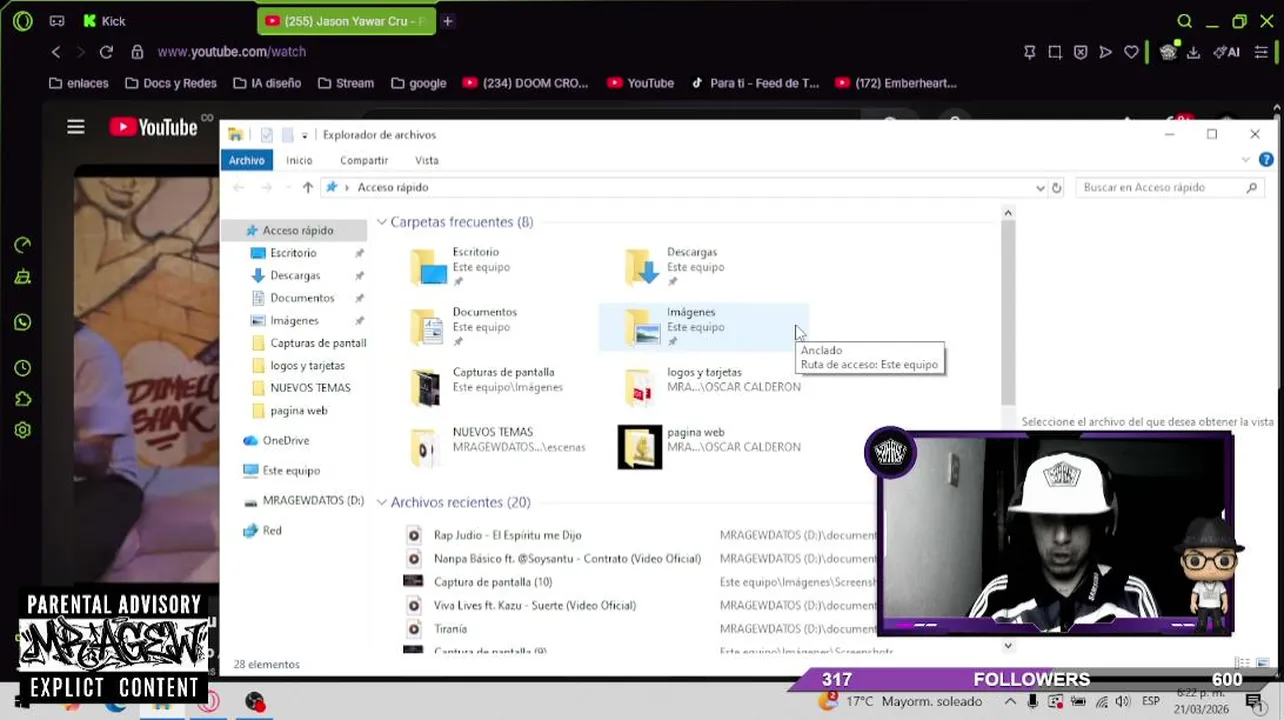Select Imágenes in navigation pane
The width and height of the screenshot is (1284, 720).
click(x=294, y=321)
